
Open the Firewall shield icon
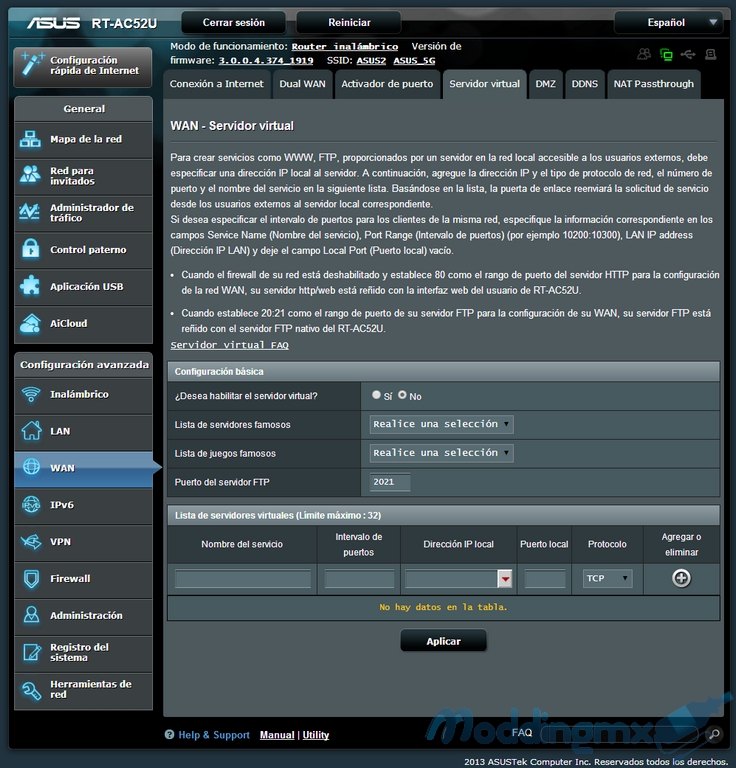click(x=31, y=578)
